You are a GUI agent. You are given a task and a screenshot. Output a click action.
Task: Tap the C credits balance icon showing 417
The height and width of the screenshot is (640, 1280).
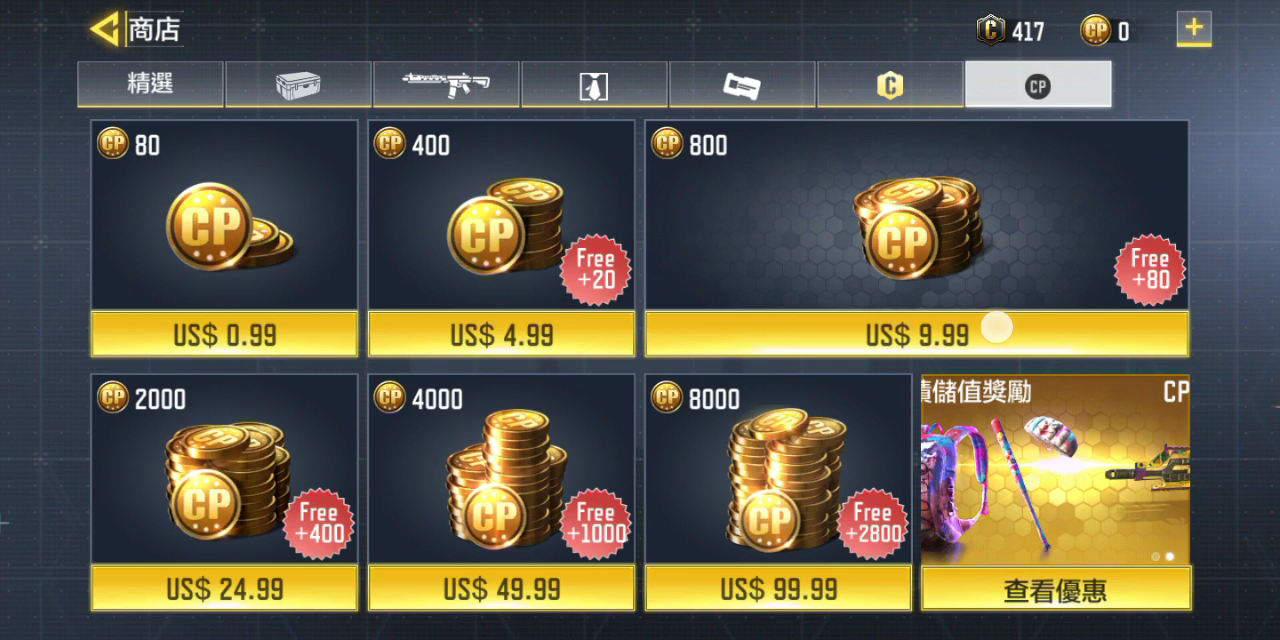point(991,30)
